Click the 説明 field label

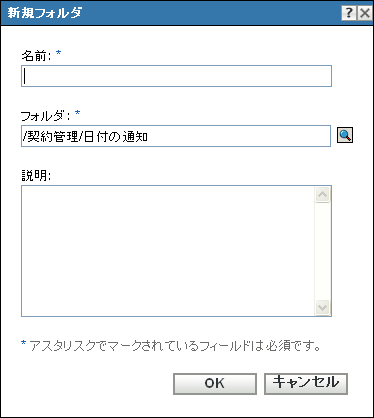pos(36,175)
